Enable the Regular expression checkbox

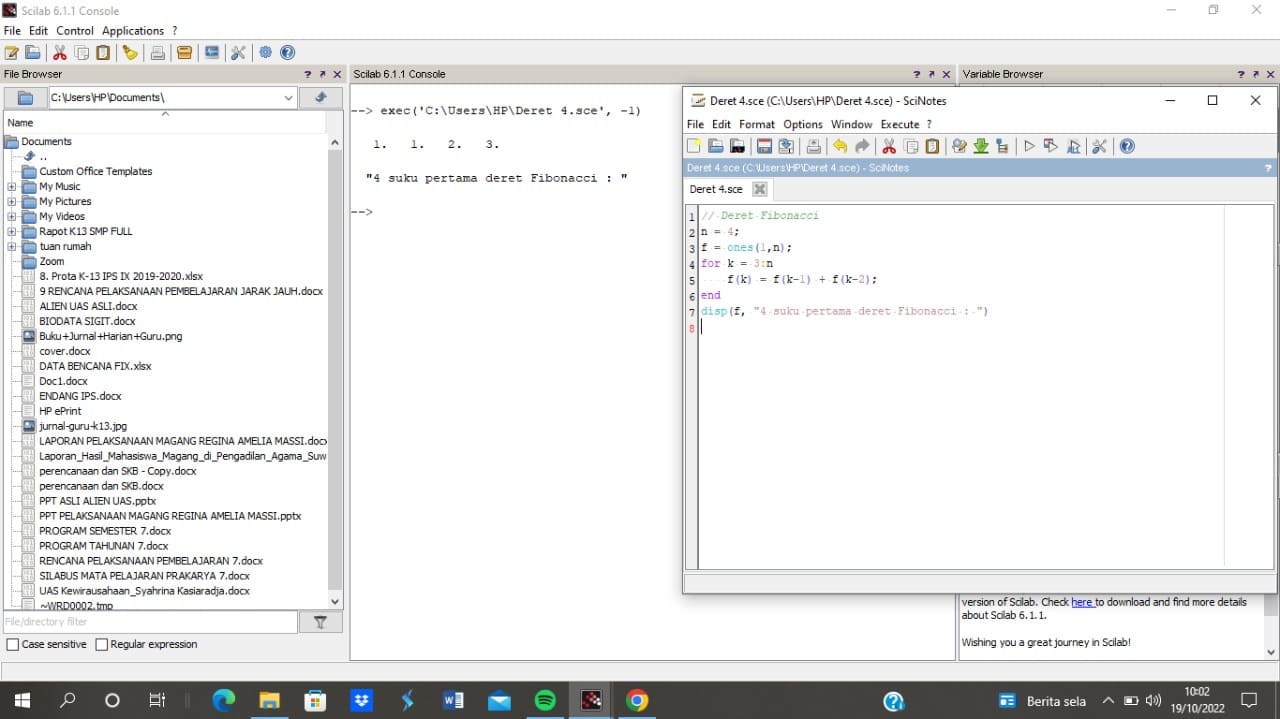(101, 645)
